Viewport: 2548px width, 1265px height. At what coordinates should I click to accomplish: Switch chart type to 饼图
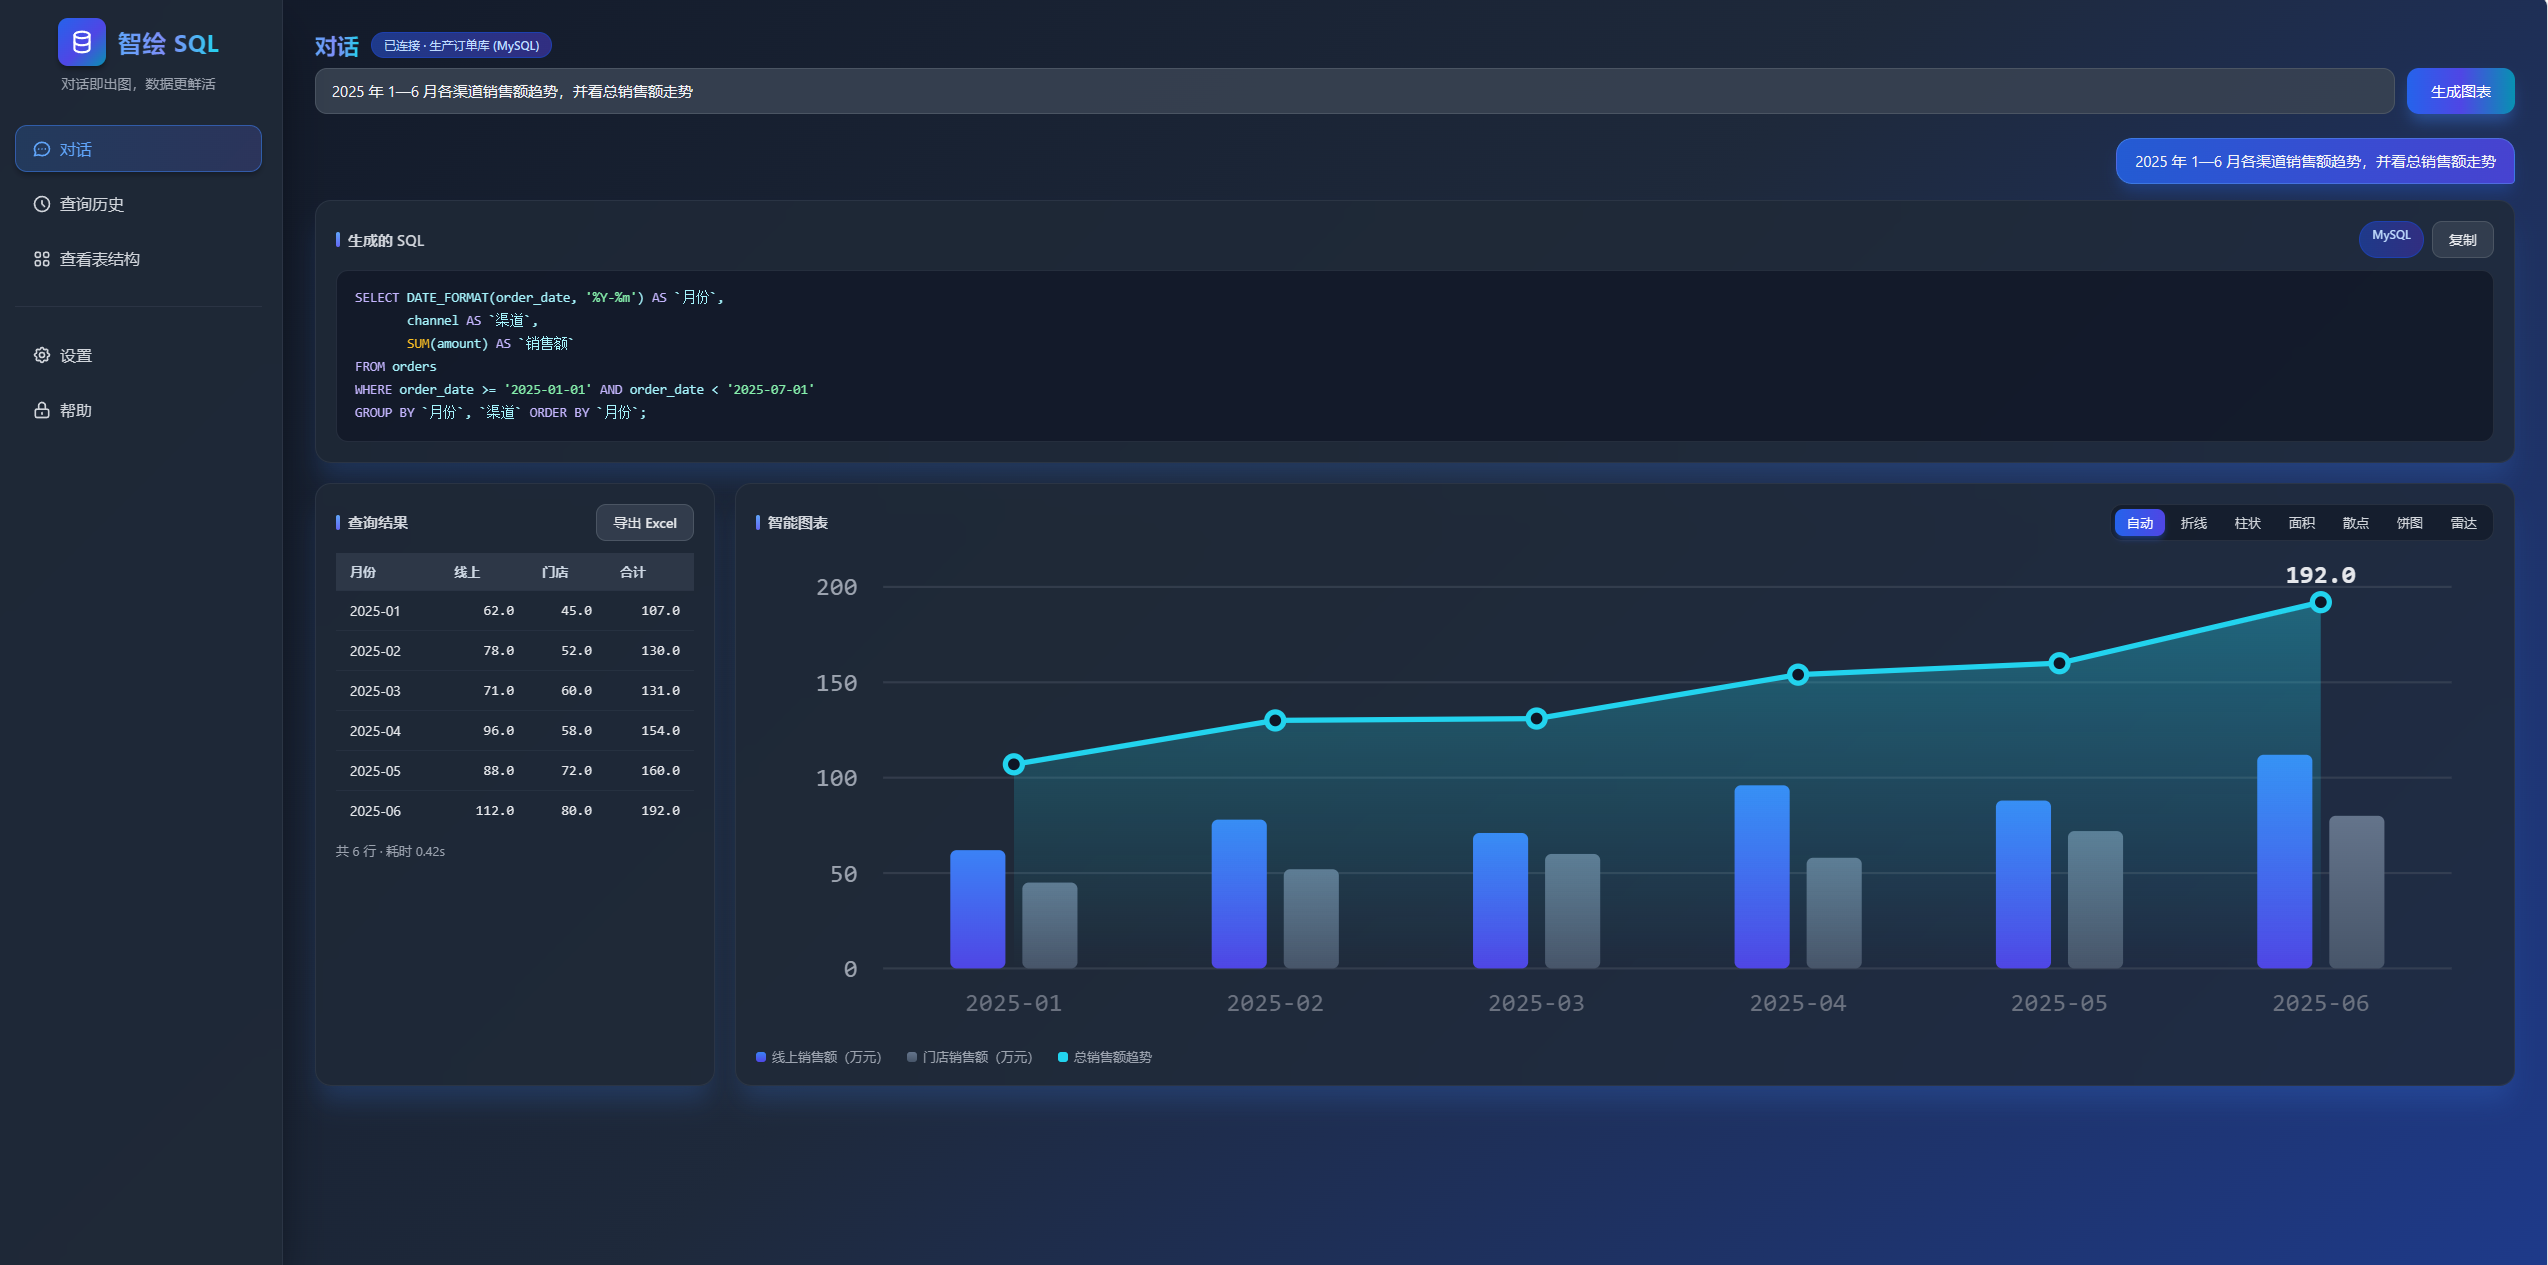[2410, 523]
